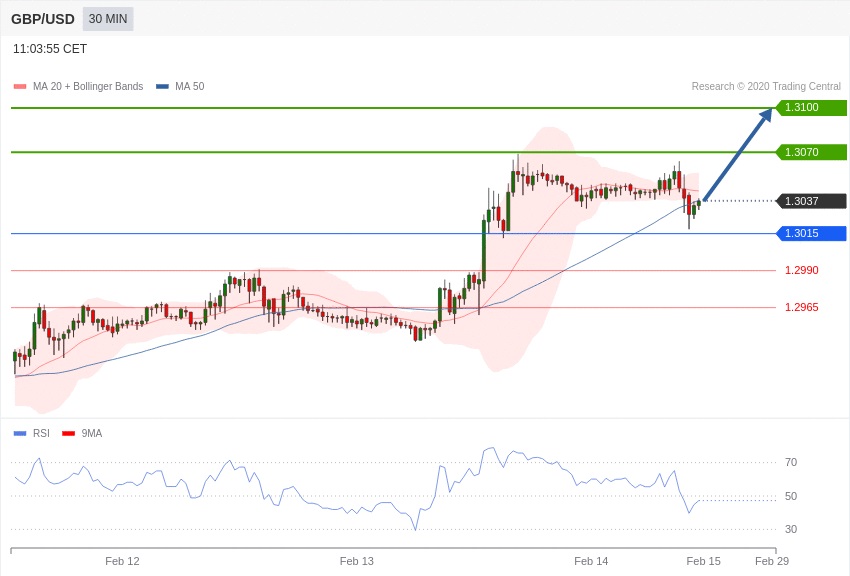Screen dimensions: 850x576
Task: Click the Feb 12 date axis label
Action: pos(122,561)
